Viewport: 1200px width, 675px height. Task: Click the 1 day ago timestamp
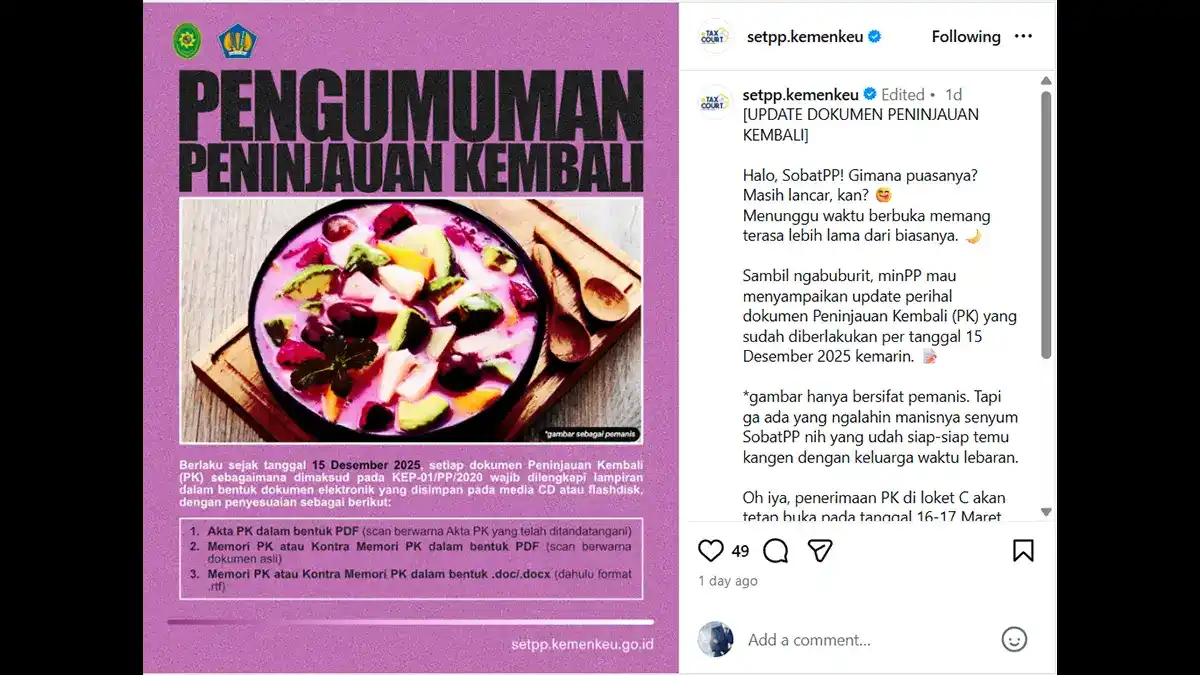[x=728, y=581]
